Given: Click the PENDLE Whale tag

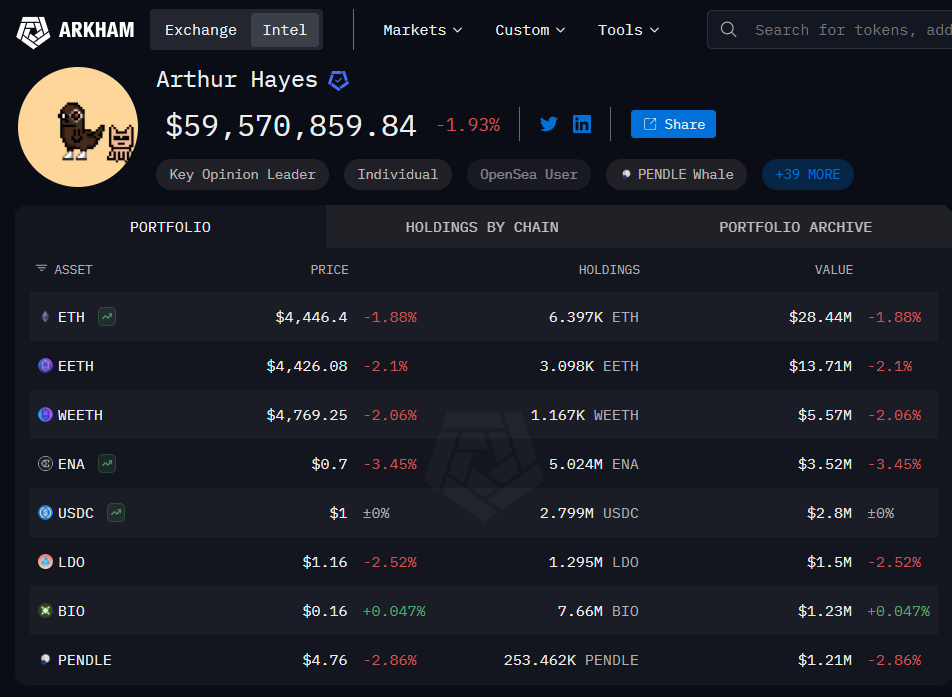Looking at the screenshot, I should 677,174.
